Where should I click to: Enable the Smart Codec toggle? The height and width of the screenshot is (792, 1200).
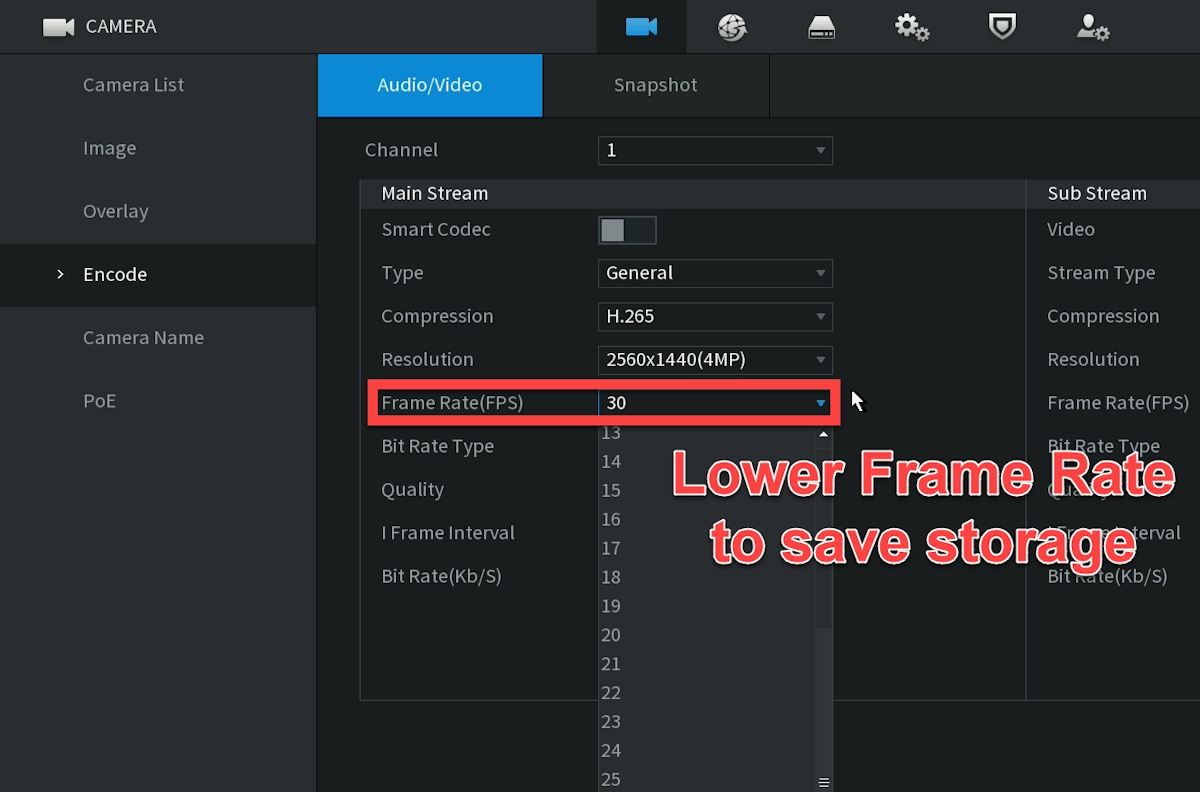click(627, 229)
